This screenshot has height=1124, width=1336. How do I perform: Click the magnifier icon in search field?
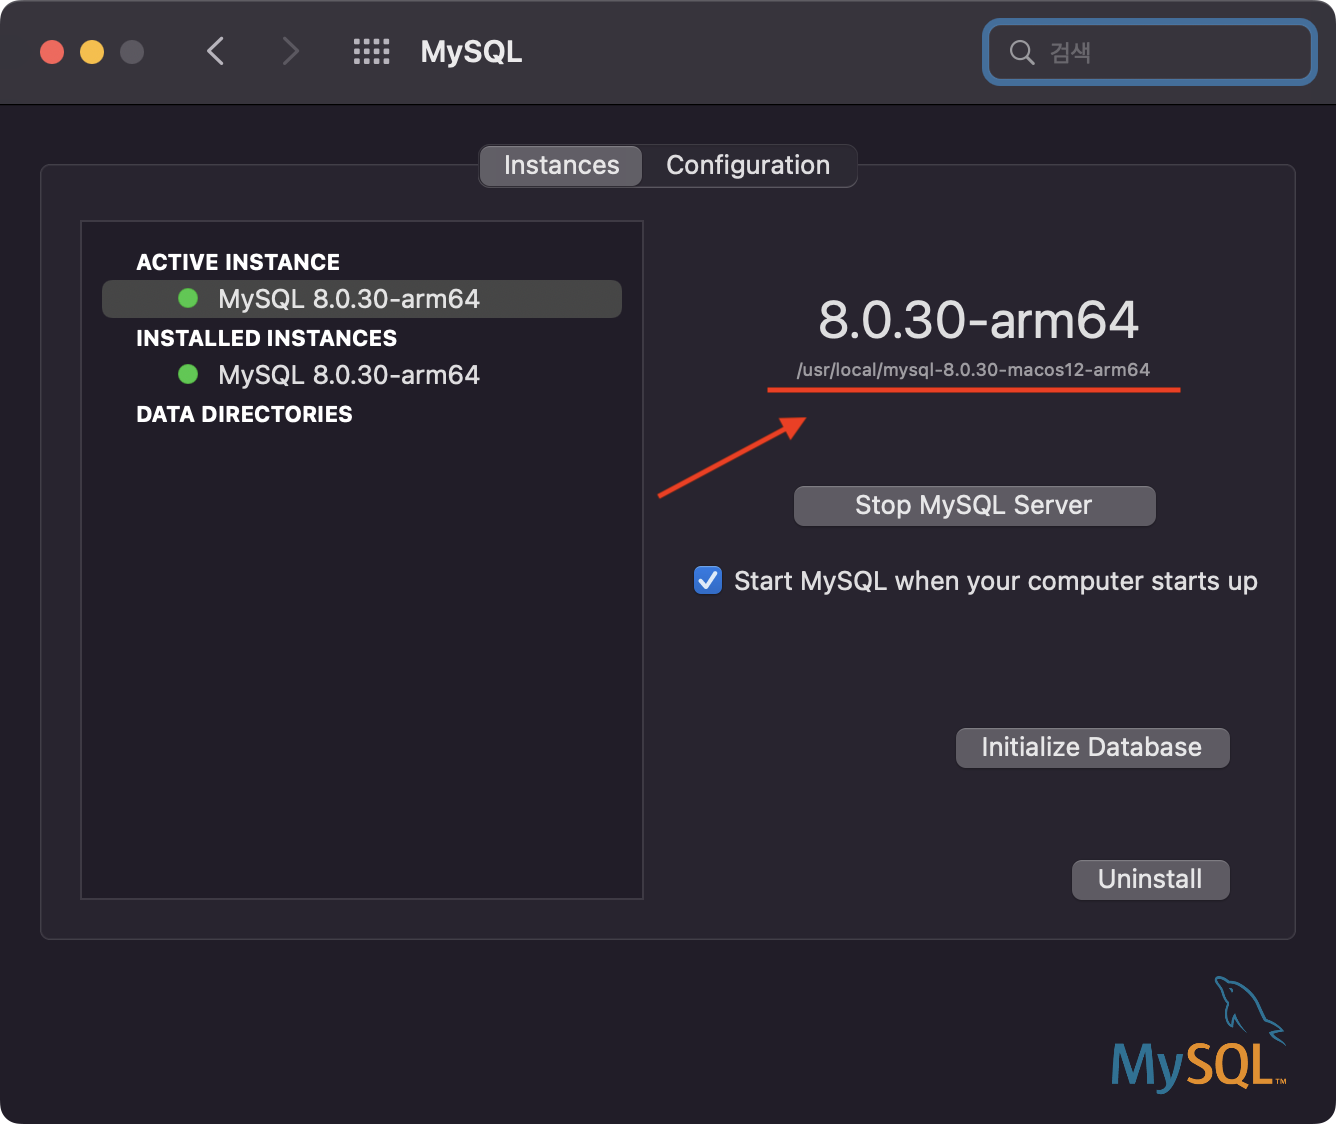click(x=1021, y=52)
